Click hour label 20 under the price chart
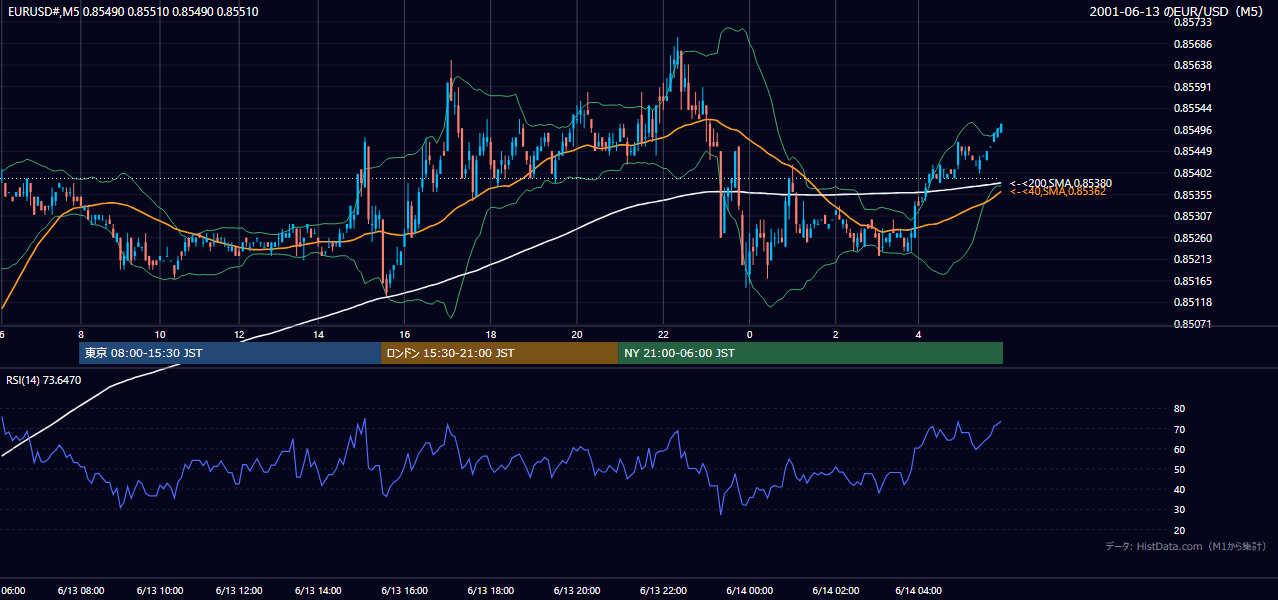The width and height of the screenshot is (1278, 600). [x=577, y=334]
